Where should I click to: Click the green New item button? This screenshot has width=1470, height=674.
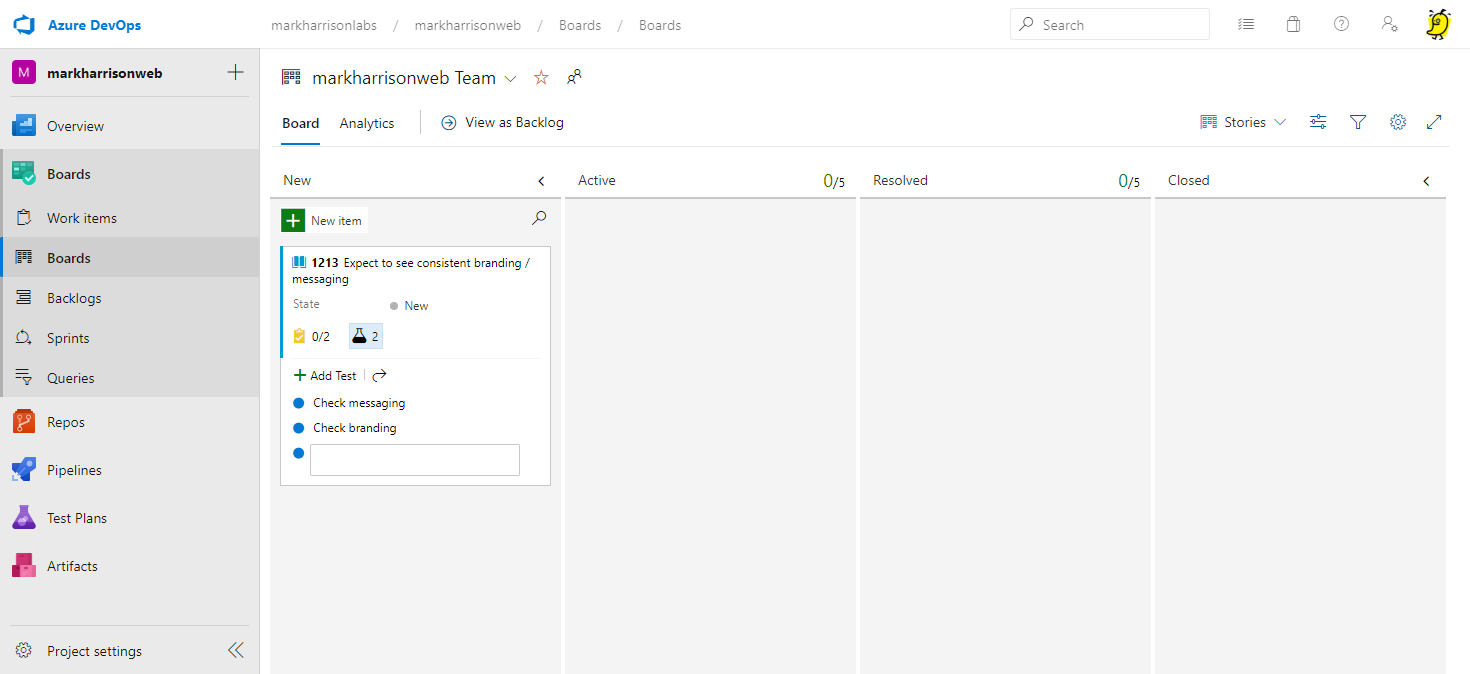(324, 220)
